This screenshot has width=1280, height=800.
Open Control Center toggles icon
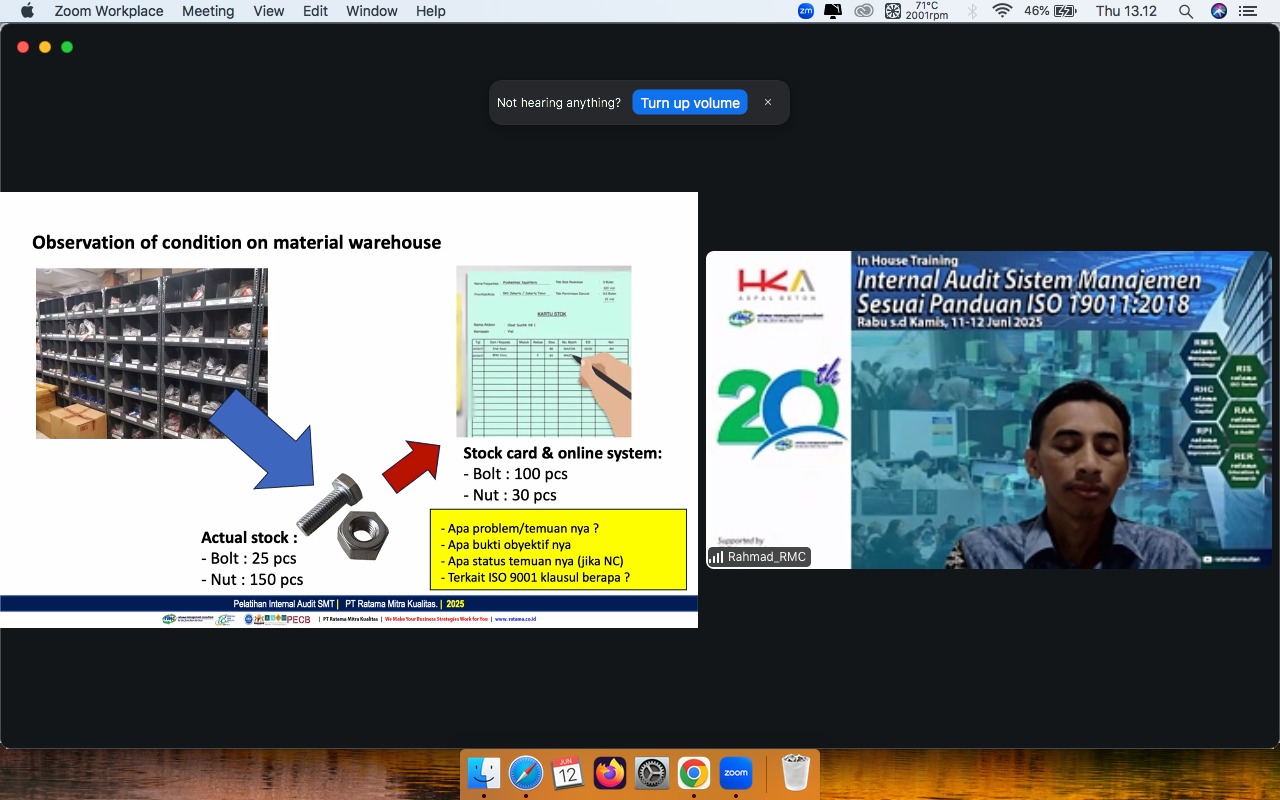(x=1247, y=11)
